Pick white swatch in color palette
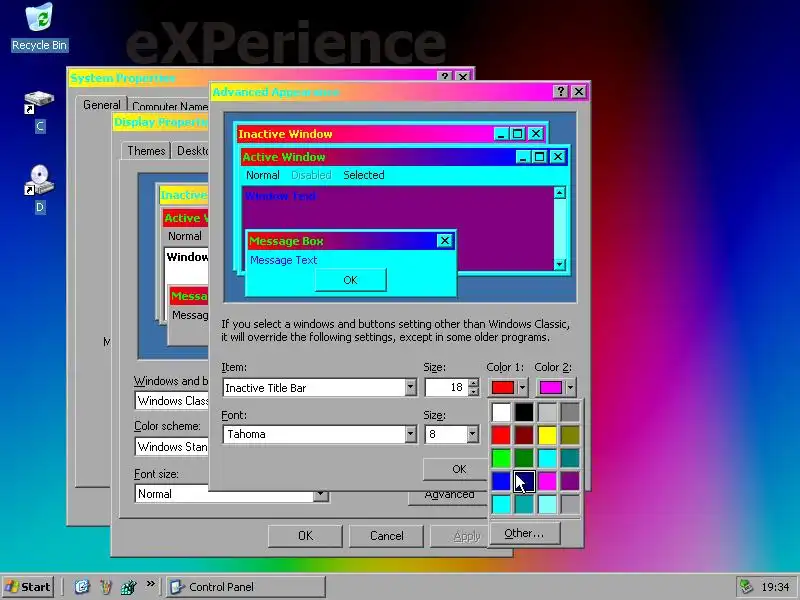Image resolution: width=800 pixels, height=600 pixels. coord(501,412)
